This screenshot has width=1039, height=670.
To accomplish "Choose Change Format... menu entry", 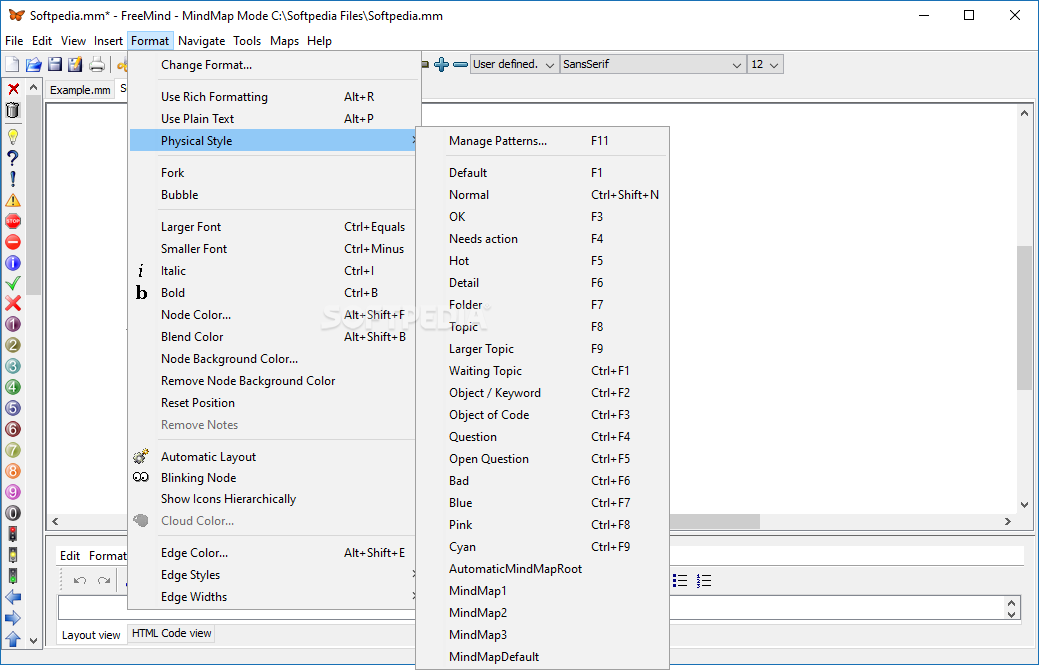I will pyautogui.click(x=273, y=65).
